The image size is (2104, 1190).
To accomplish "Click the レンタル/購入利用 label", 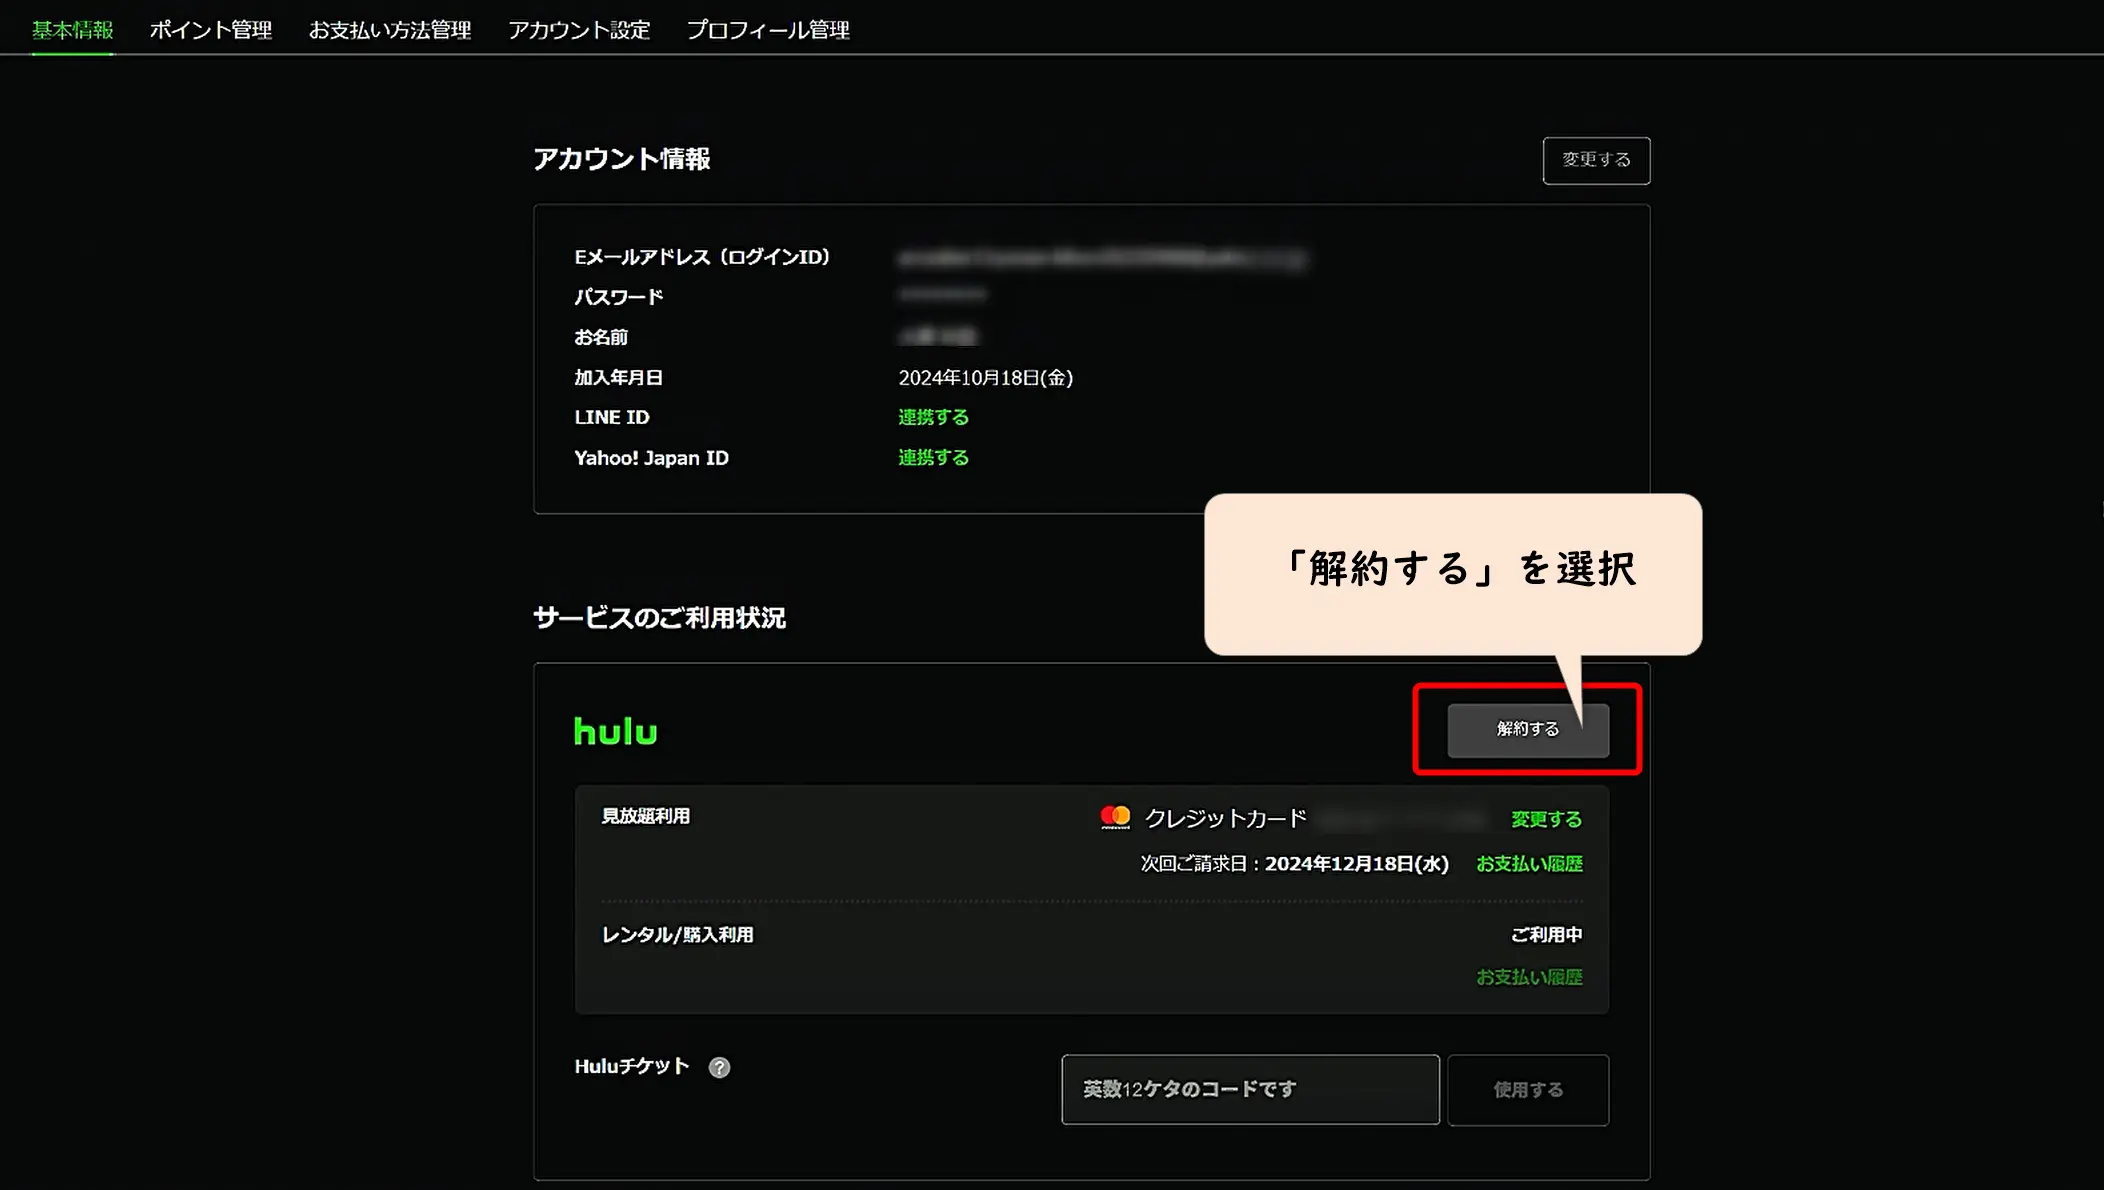I will click(677, 934).
